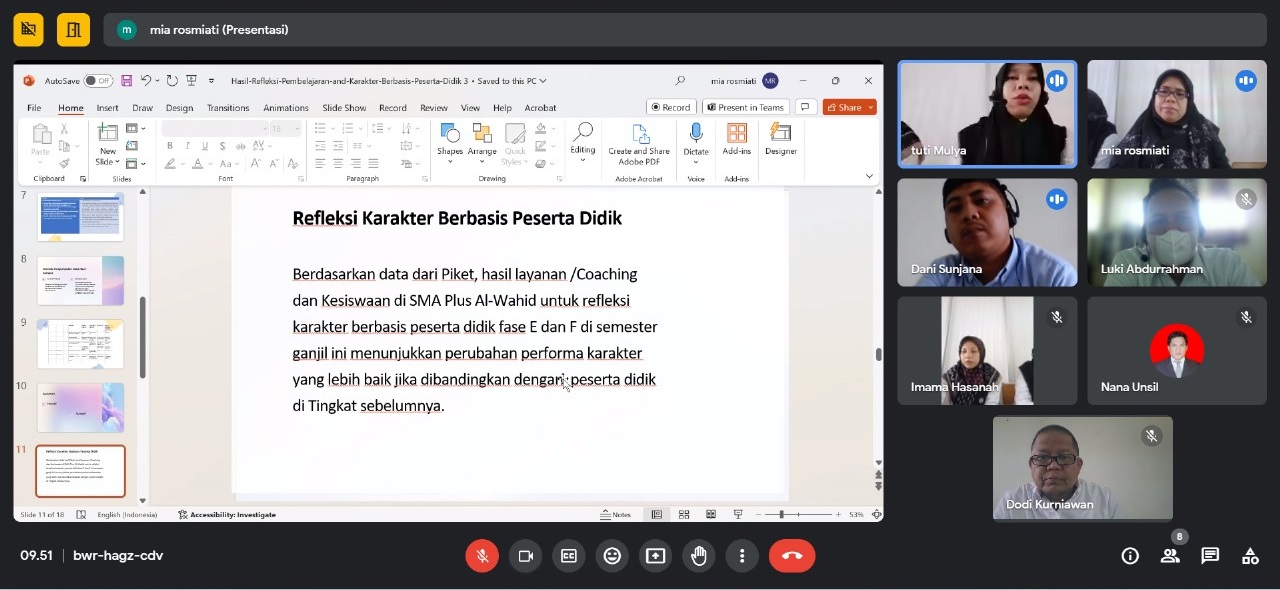
Task: Click the New Slide icon
Action: [x=106, y=133]
